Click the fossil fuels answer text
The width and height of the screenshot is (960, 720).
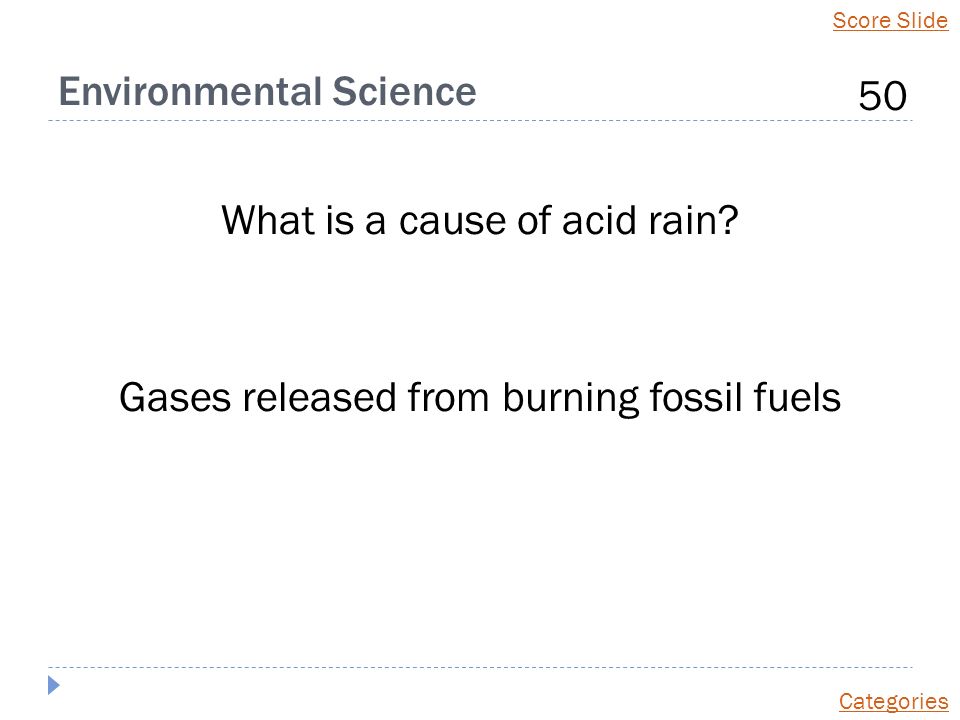point(480,398)
